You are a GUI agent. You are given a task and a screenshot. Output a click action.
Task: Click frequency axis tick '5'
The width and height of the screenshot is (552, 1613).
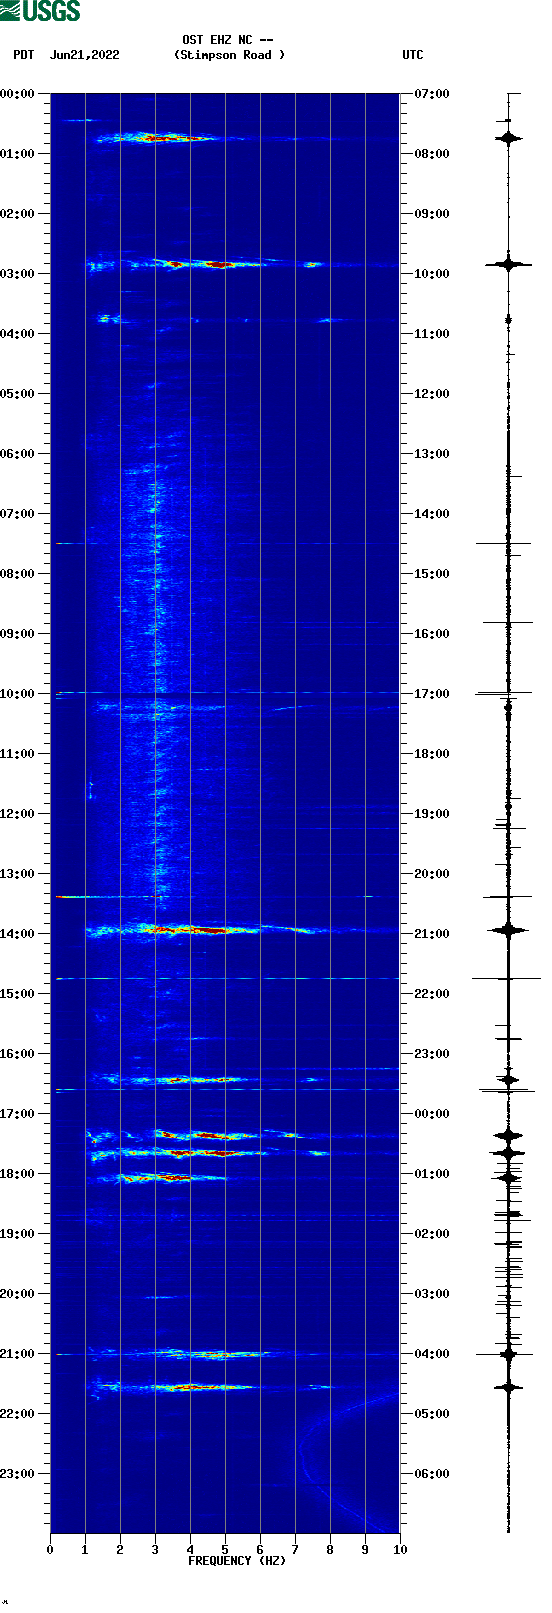pyautogui.click(x=225, y=1550)
